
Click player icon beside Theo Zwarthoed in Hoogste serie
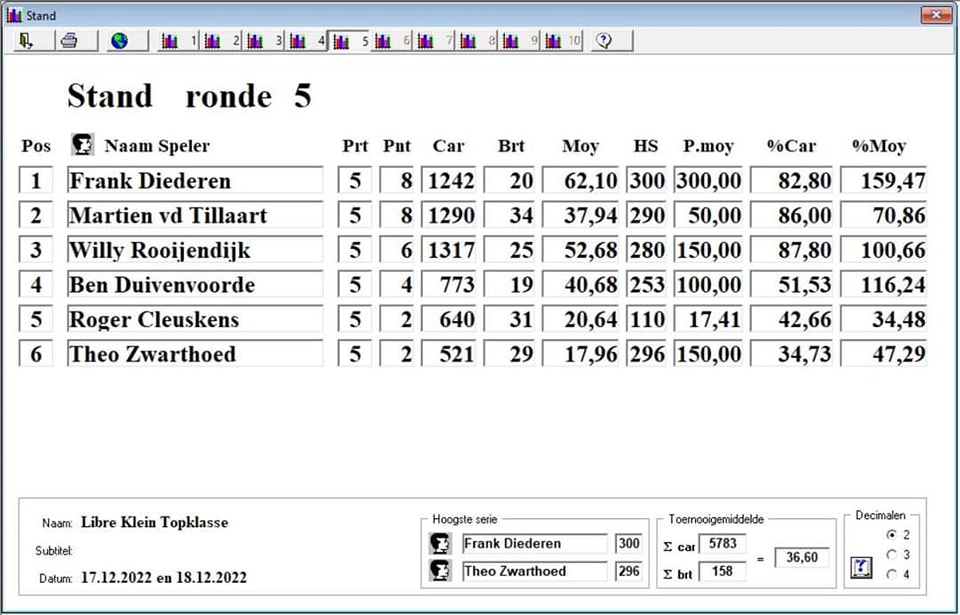pos(440,572)
